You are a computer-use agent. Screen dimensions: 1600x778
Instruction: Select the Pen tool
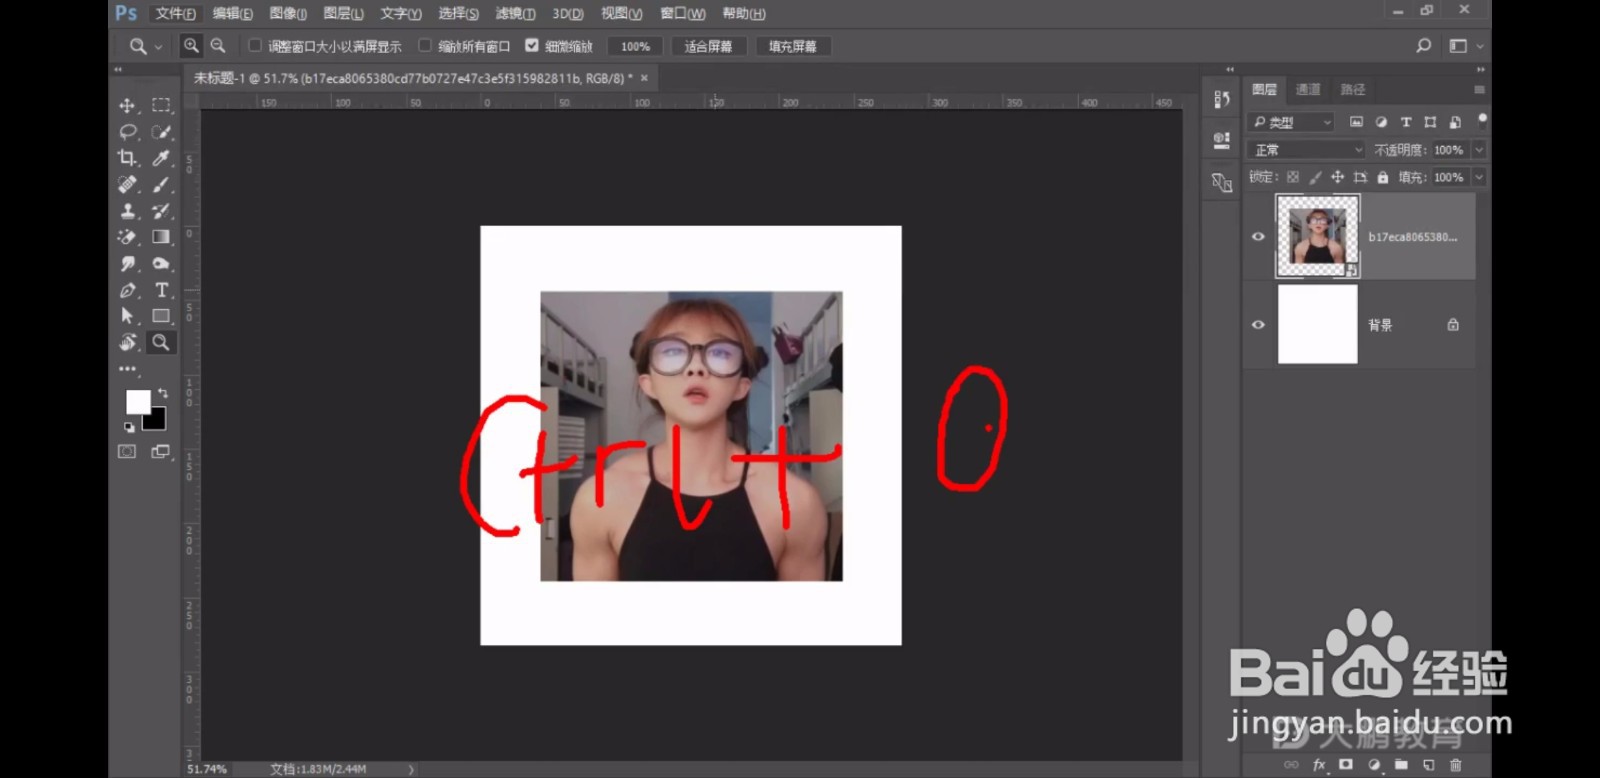point(127,290)
